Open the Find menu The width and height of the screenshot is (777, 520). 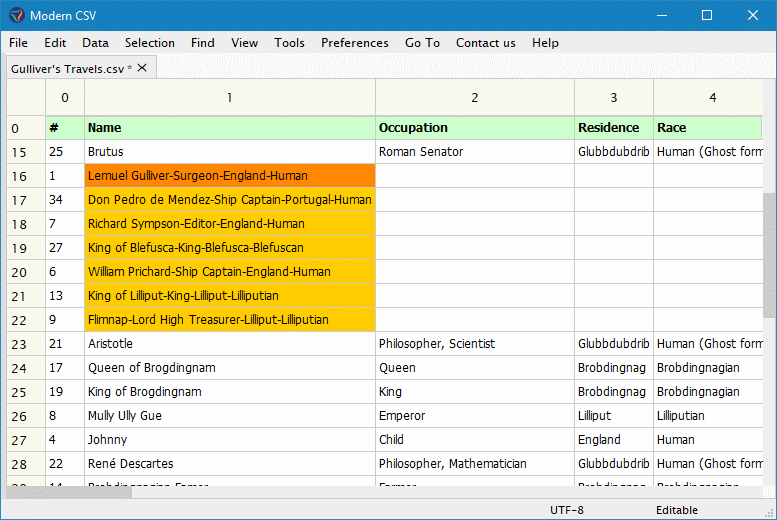pos(203,43)
